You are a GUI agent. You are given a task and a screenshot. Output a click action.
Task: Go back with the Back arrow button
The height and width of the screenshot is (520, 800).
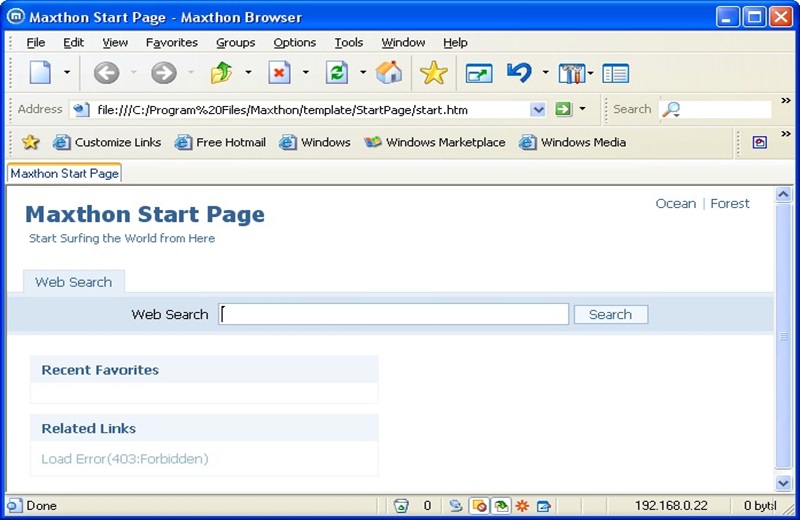(106, 73)
